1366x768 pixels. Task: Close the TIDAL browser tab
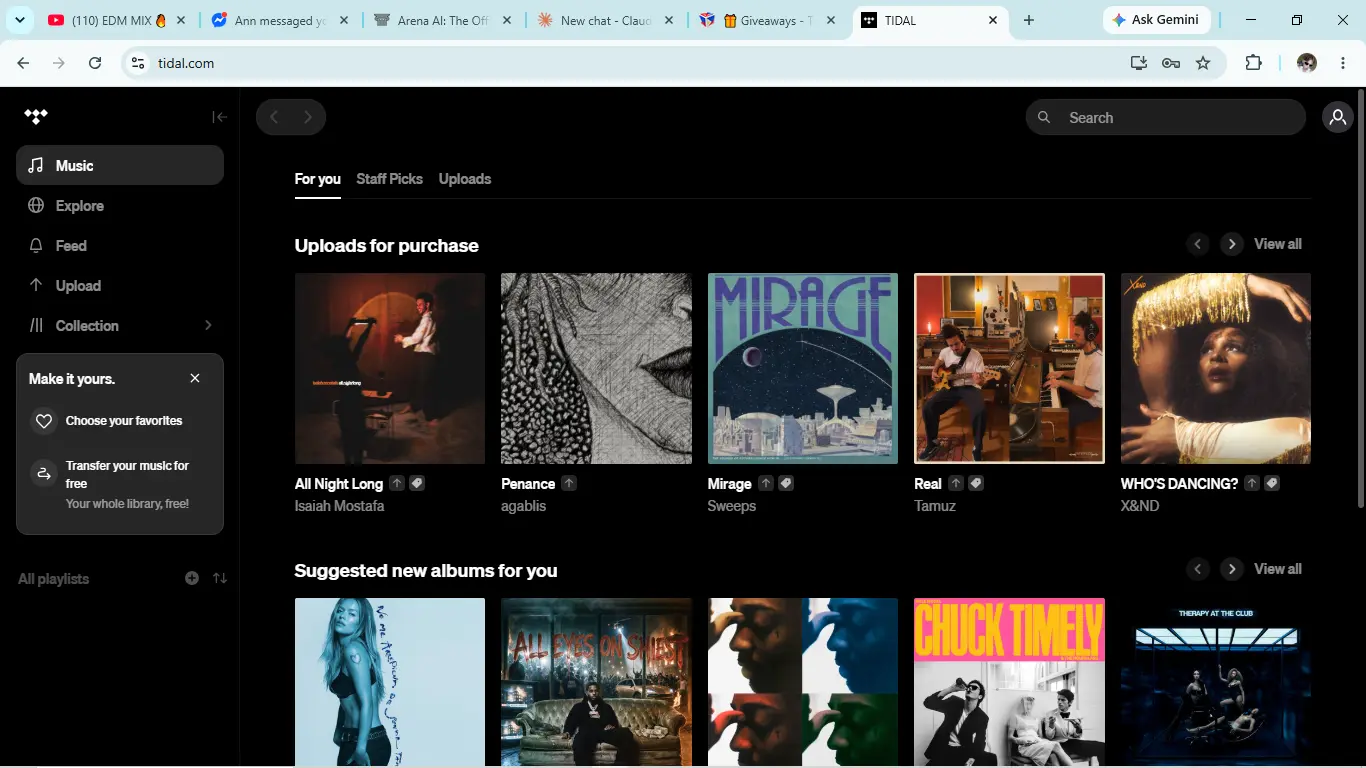click(993, 20)
